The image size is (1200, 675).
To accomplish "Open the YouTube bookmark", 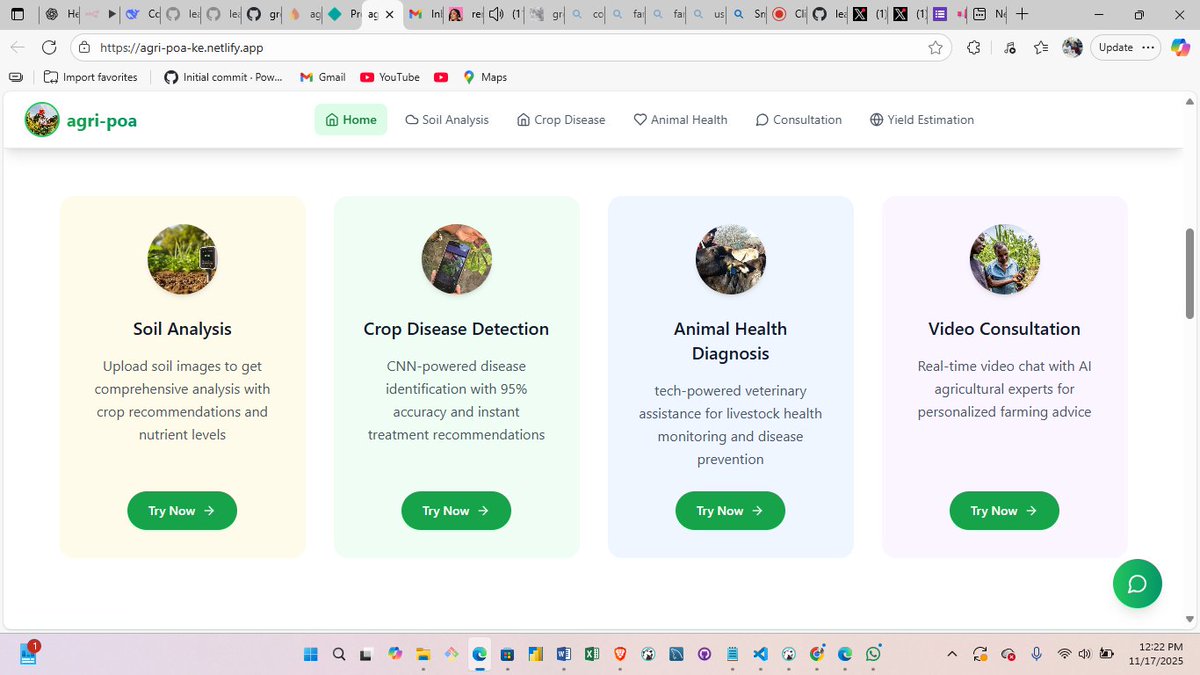I will 390,77.
